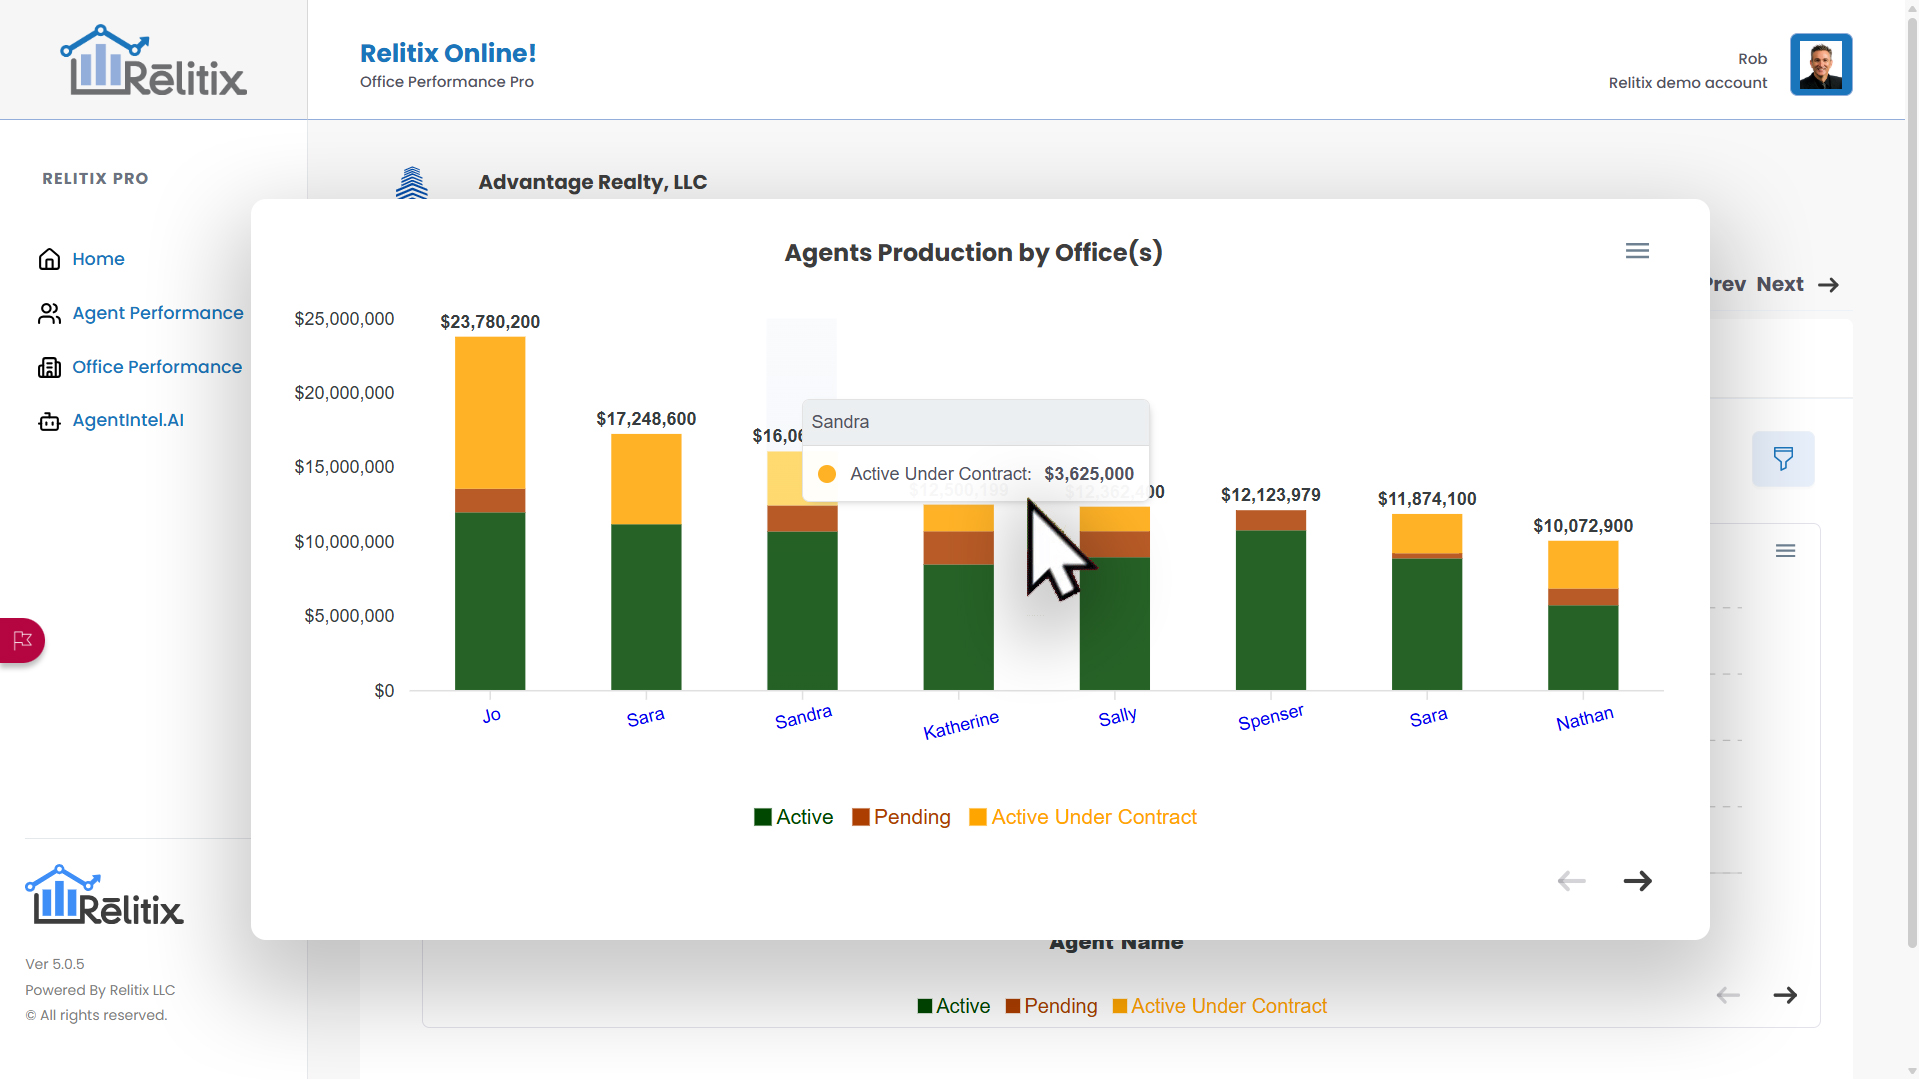Open the lower chart's hamburger menu
This screenshot has height=1080, width=1920.
tap(1786, 550)
